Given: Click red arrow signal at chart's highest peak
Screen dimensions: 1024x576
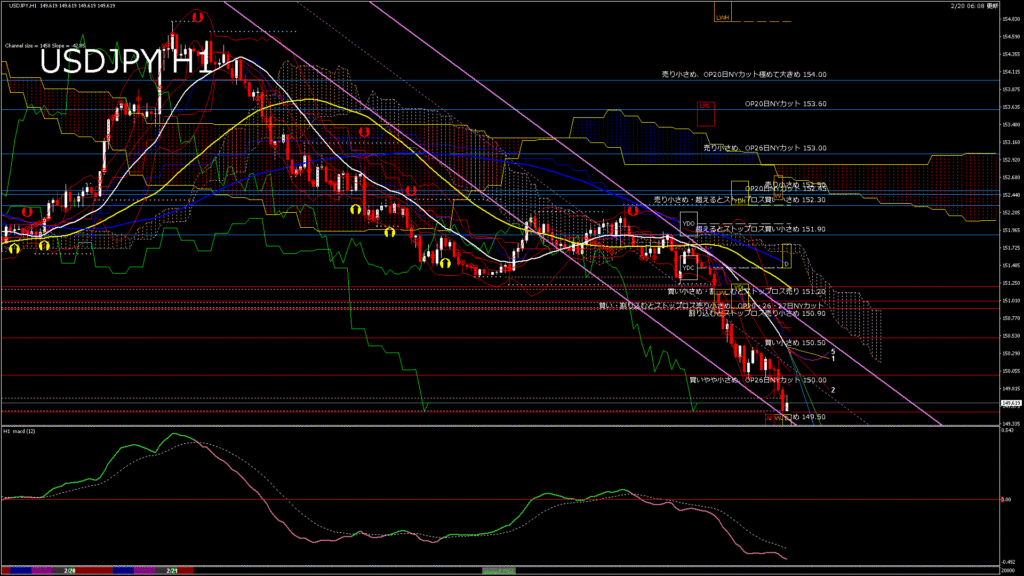Looking at the screenshot, I should click(x=198, y=17).
